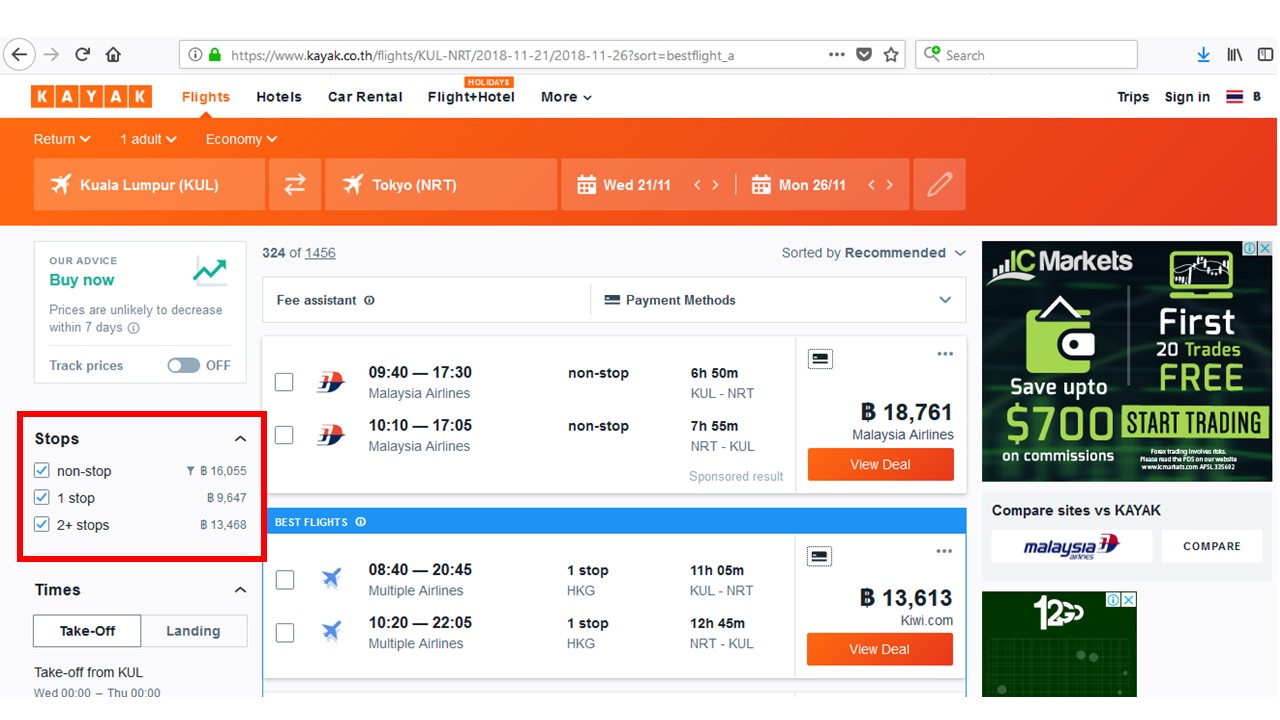This screenshot has width=1280, height=720.
Task: Collapse the Times filter section
Action: coord(240,590)
